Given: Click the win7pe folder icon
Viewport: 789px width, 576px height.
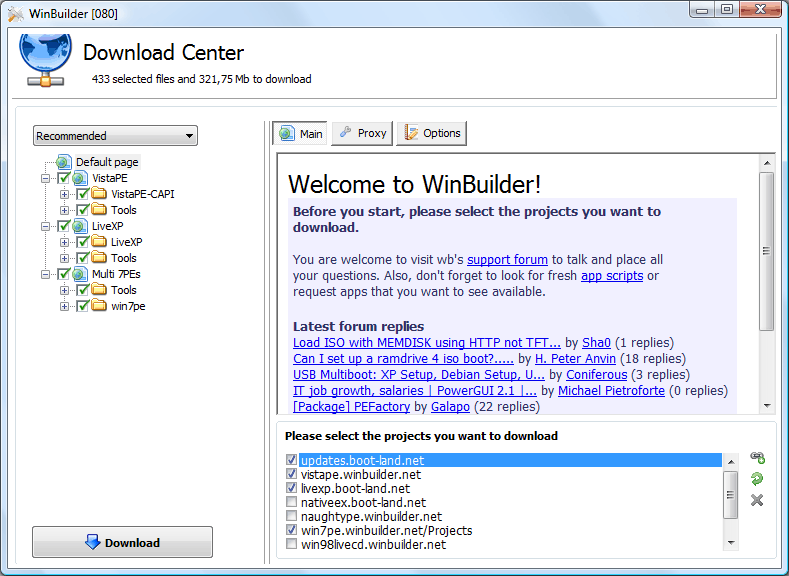Looking at the screenshot, I should tap(99, 305).
